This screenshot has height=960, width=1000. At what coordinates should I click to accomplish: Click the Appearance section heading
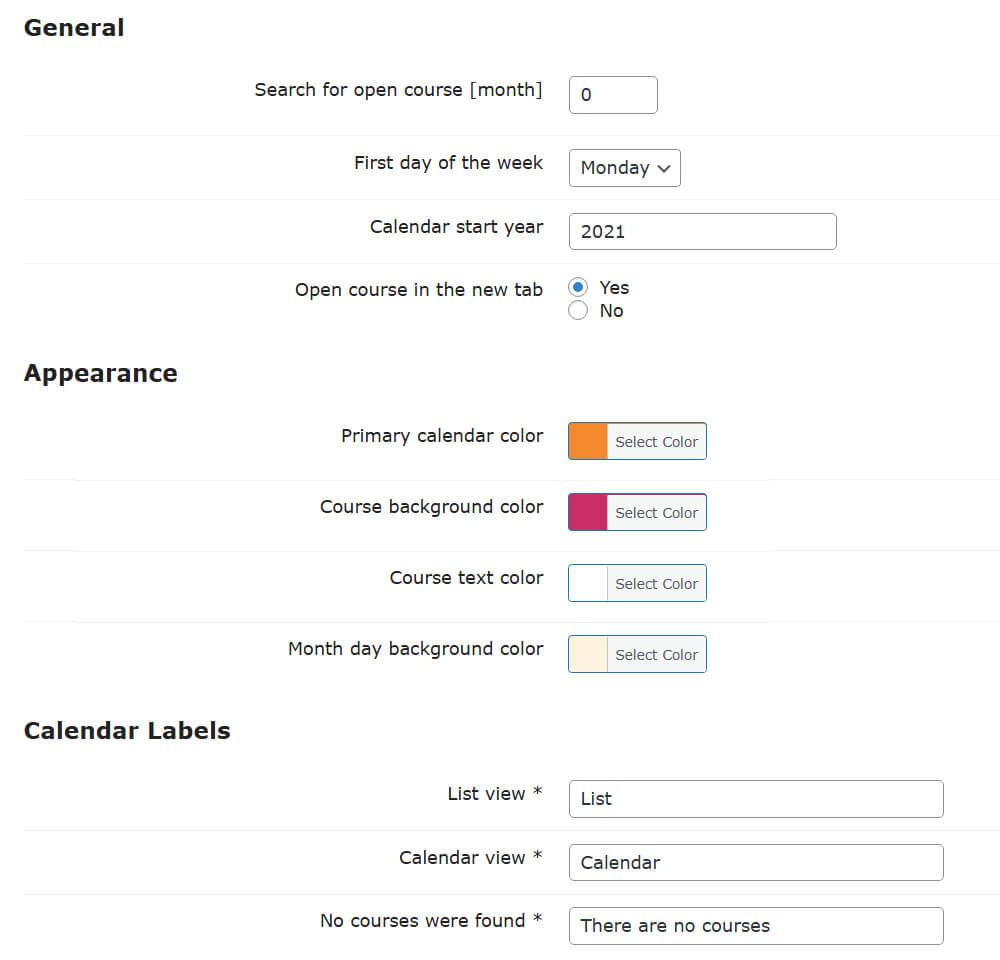100,374
